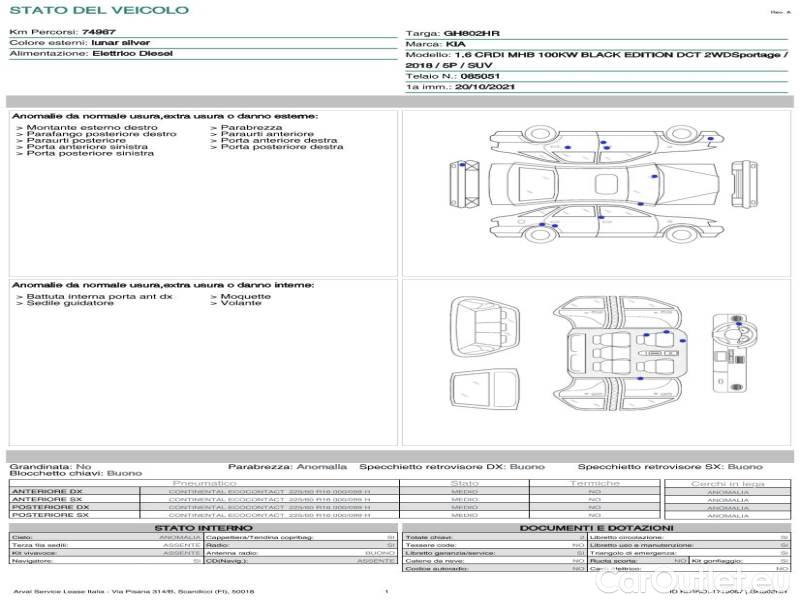
Task: Click the 'Navigatore:' row label
Action: [x=32, y=561]
